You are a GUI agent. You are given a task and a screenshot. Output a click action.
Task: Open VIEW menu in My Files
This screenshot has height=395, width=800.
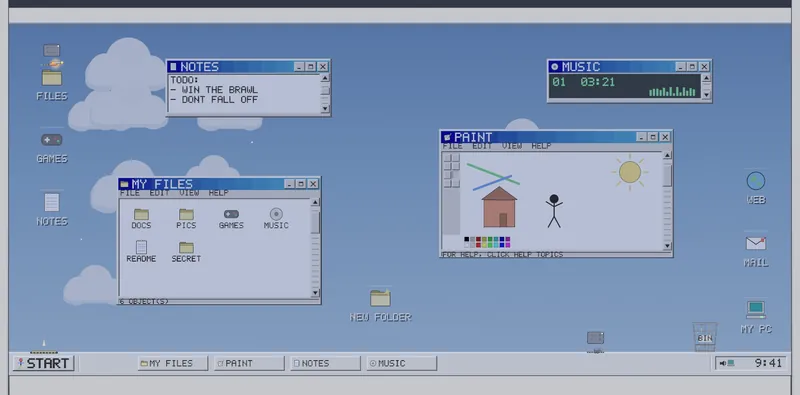click(189, 193)
